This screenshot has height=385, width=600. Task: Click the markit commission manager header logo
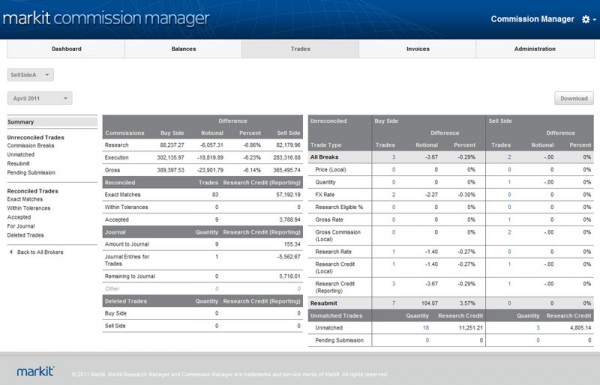(x=106, y=18)
